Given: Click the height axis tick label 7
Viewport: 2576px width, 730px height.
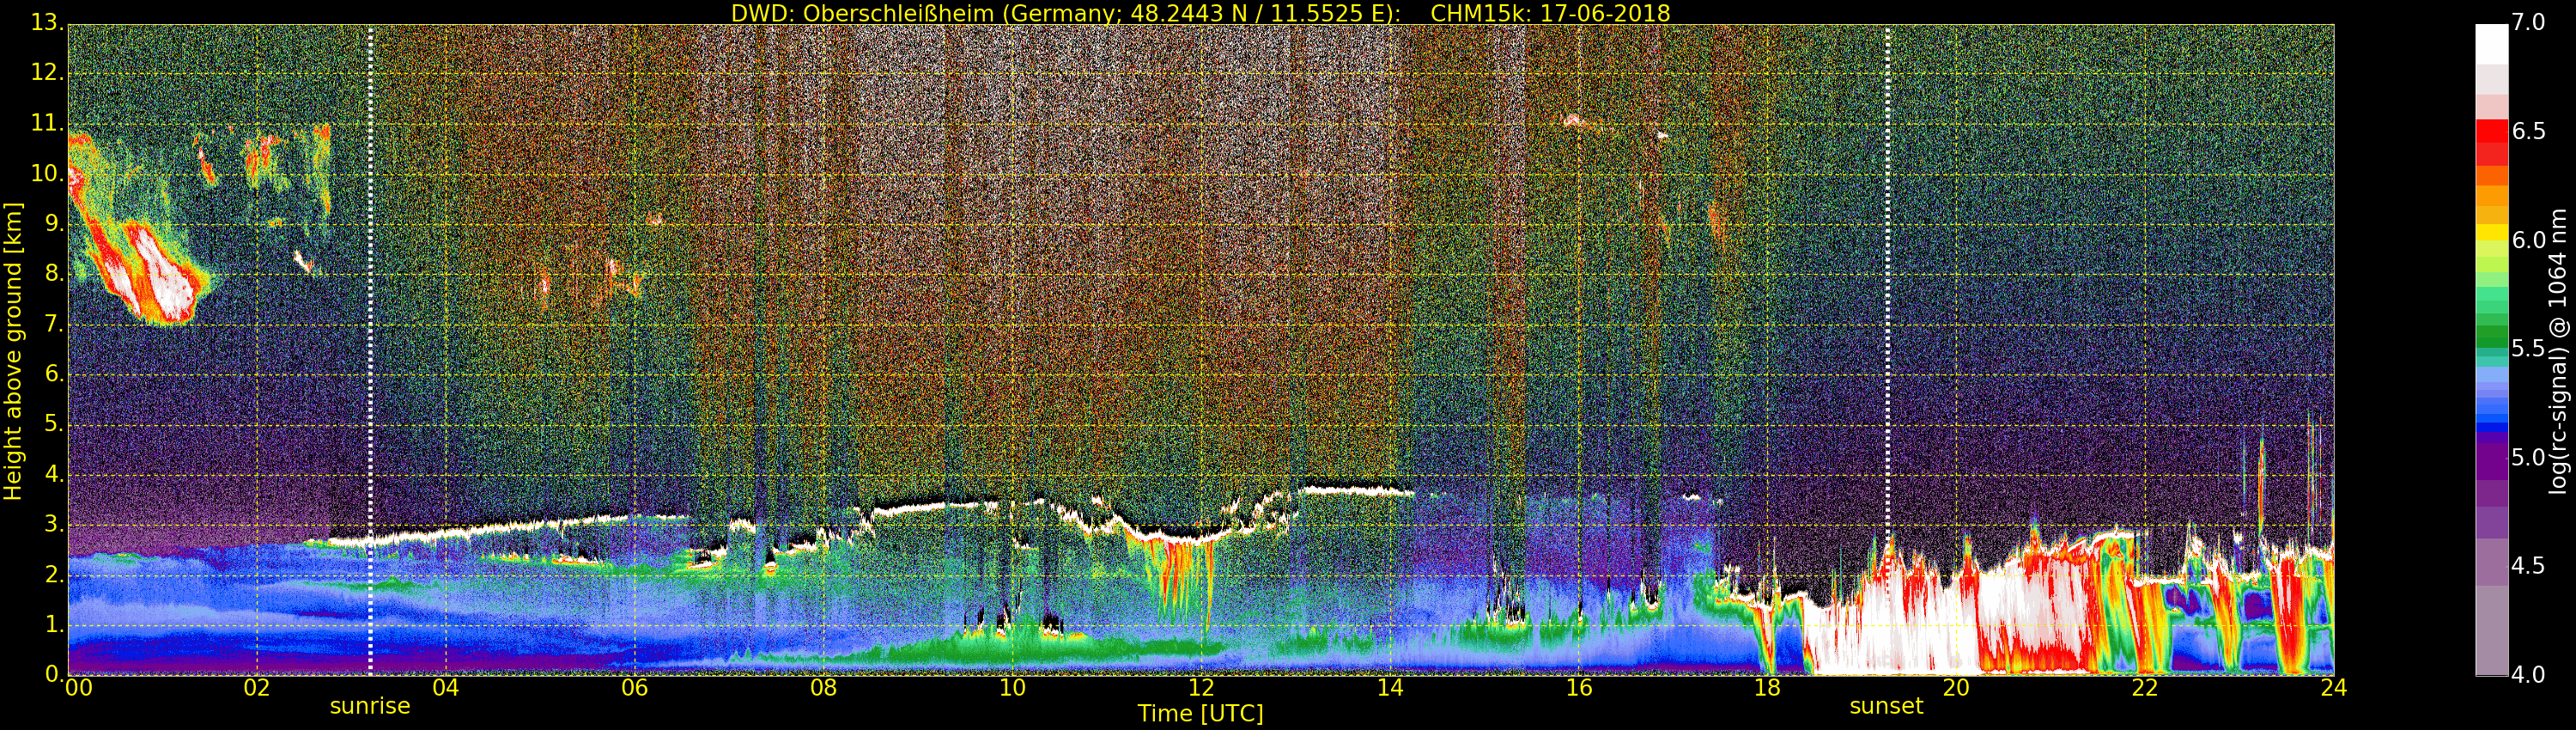Looking at the screenshot, I should (x=53, y=324).
